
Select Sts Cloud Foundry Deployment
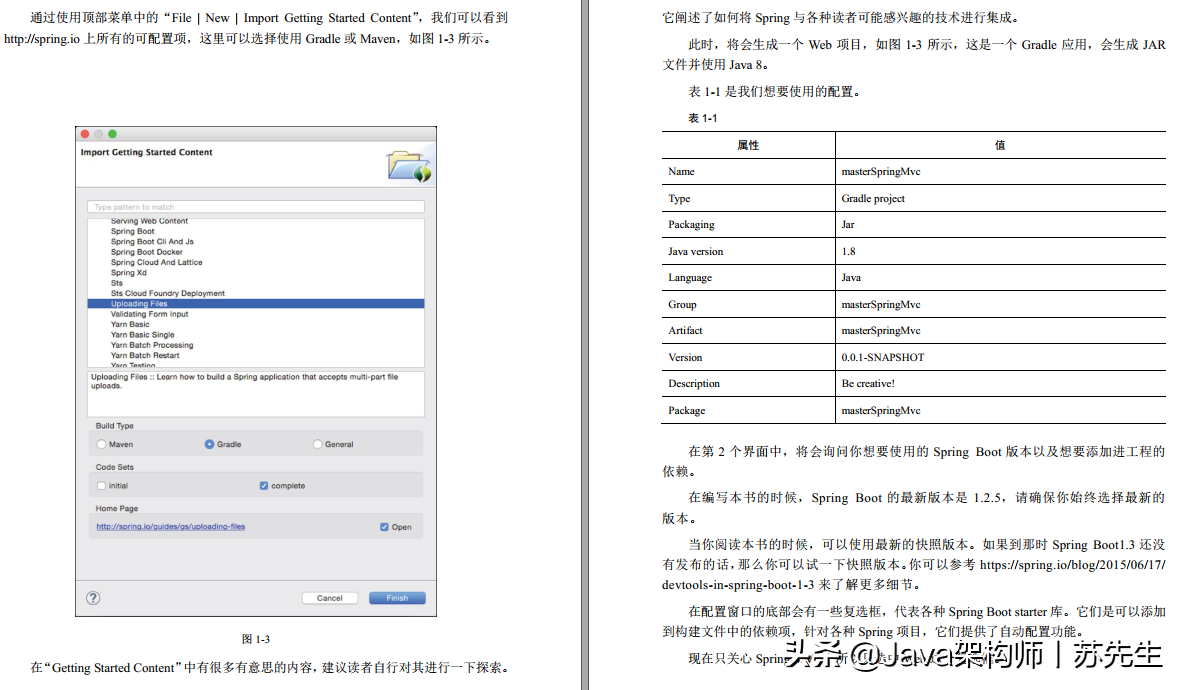(x=168, y=293)
